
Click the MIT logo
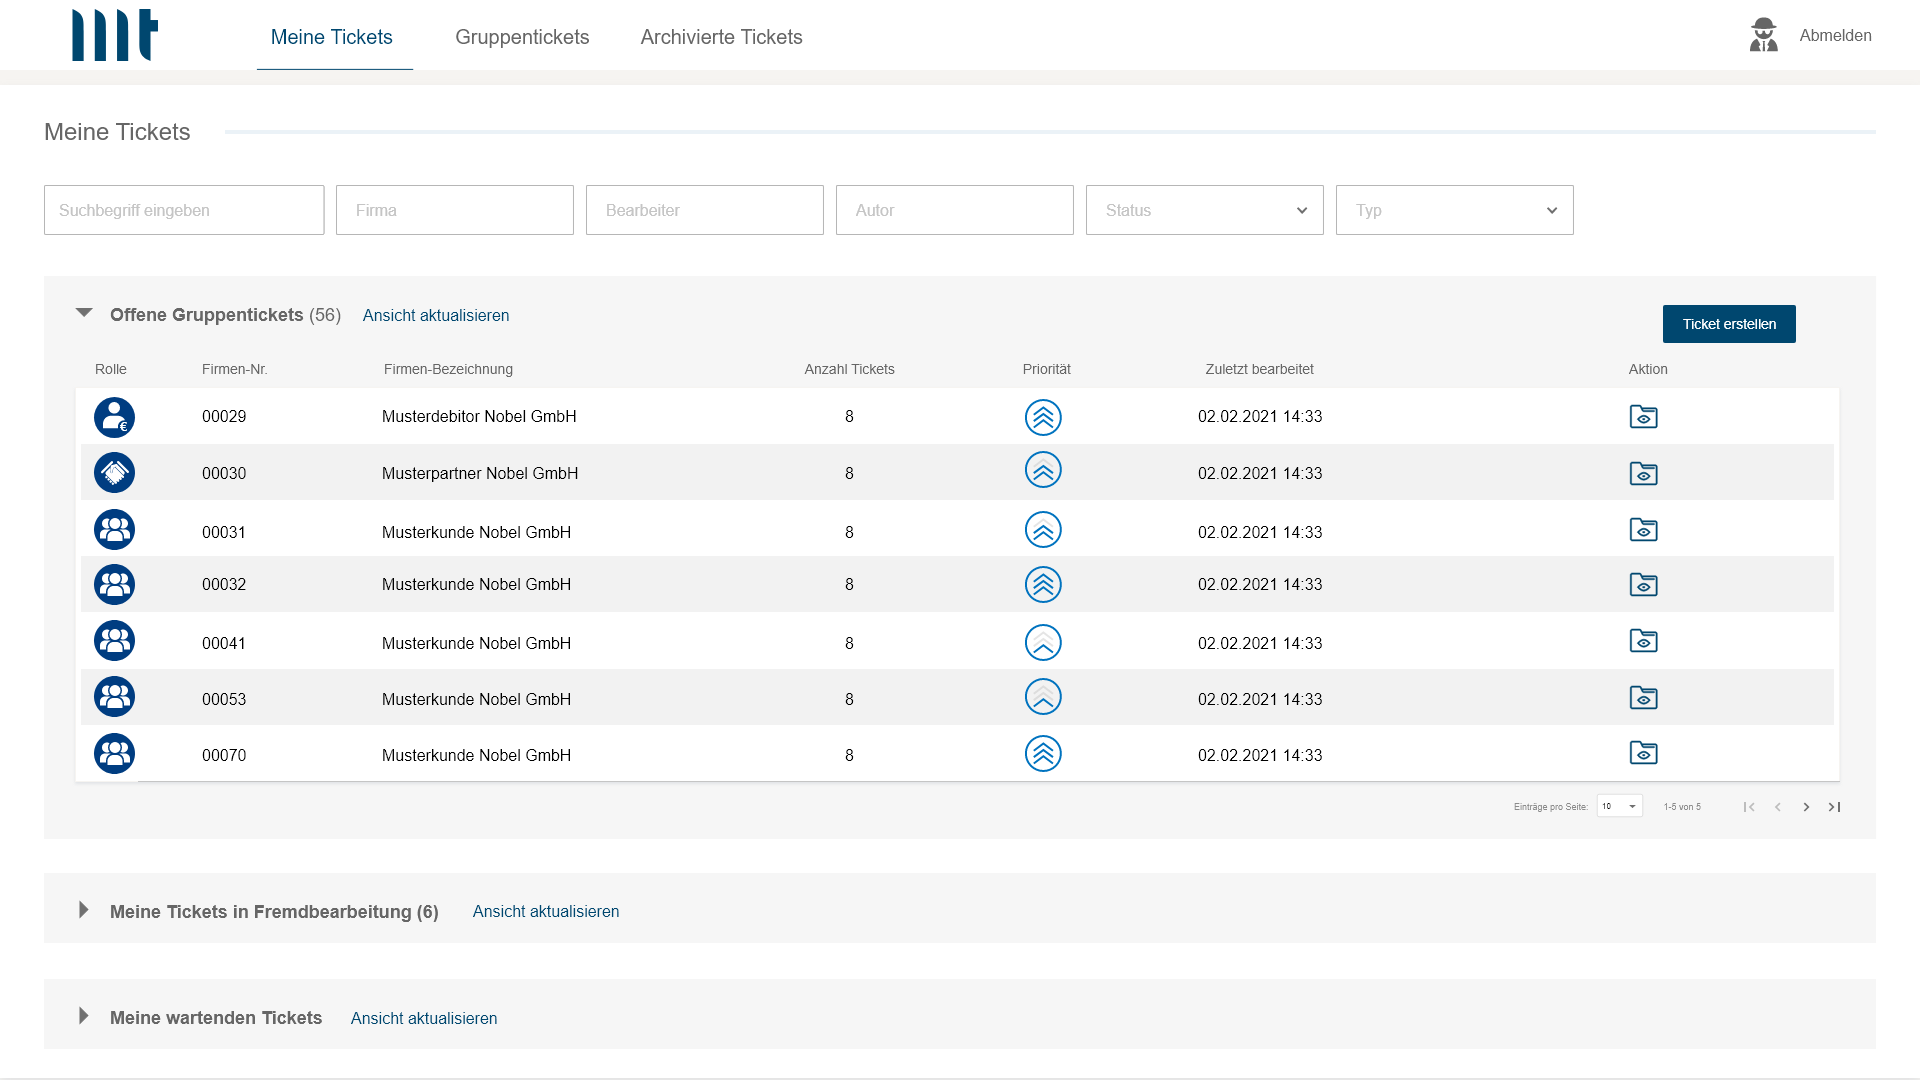115,35
